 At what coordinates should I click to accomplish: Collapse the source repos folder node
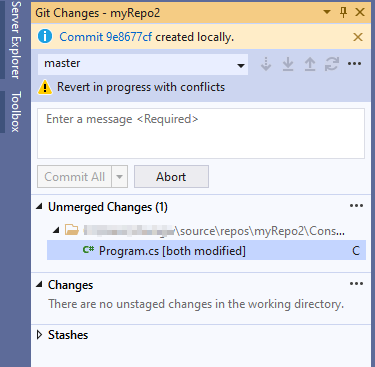pyautogui.click(x=56, y=230)
